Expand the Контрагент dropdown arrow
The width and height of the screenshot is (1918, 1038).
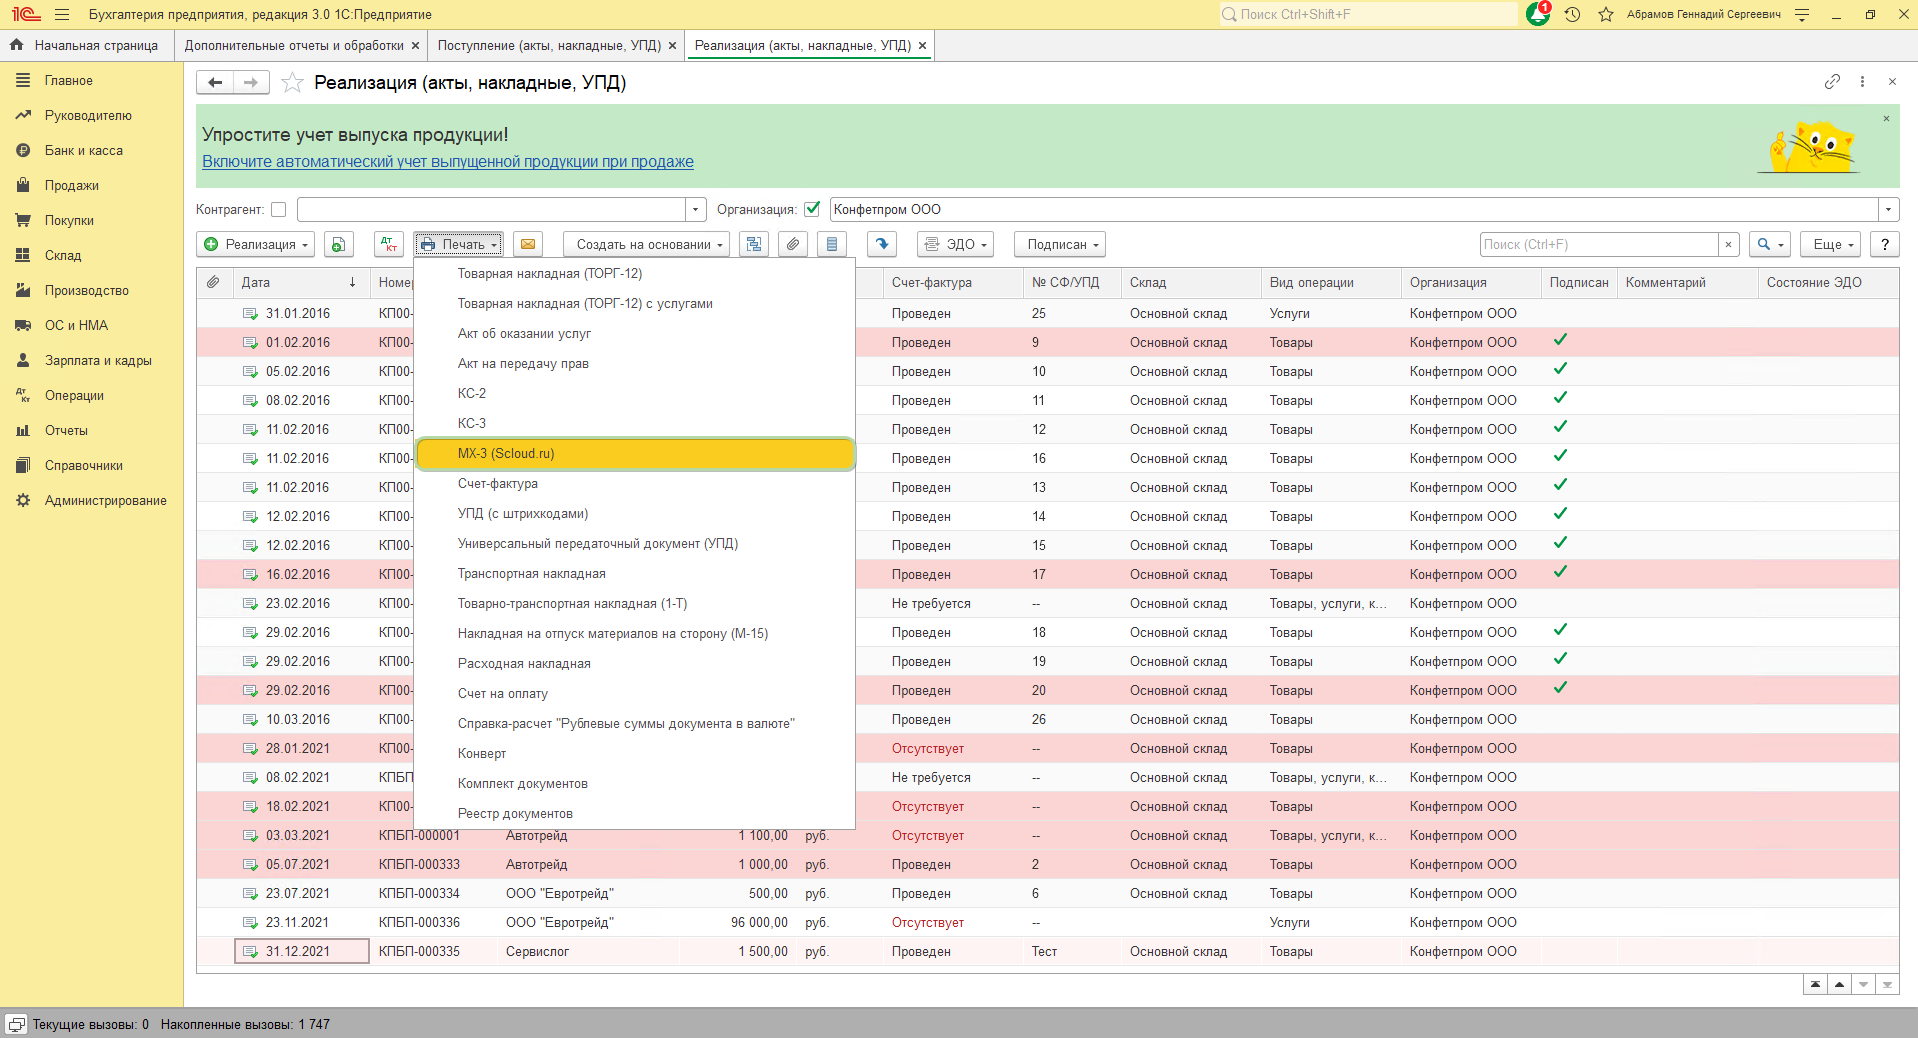[x=696, y=210]
